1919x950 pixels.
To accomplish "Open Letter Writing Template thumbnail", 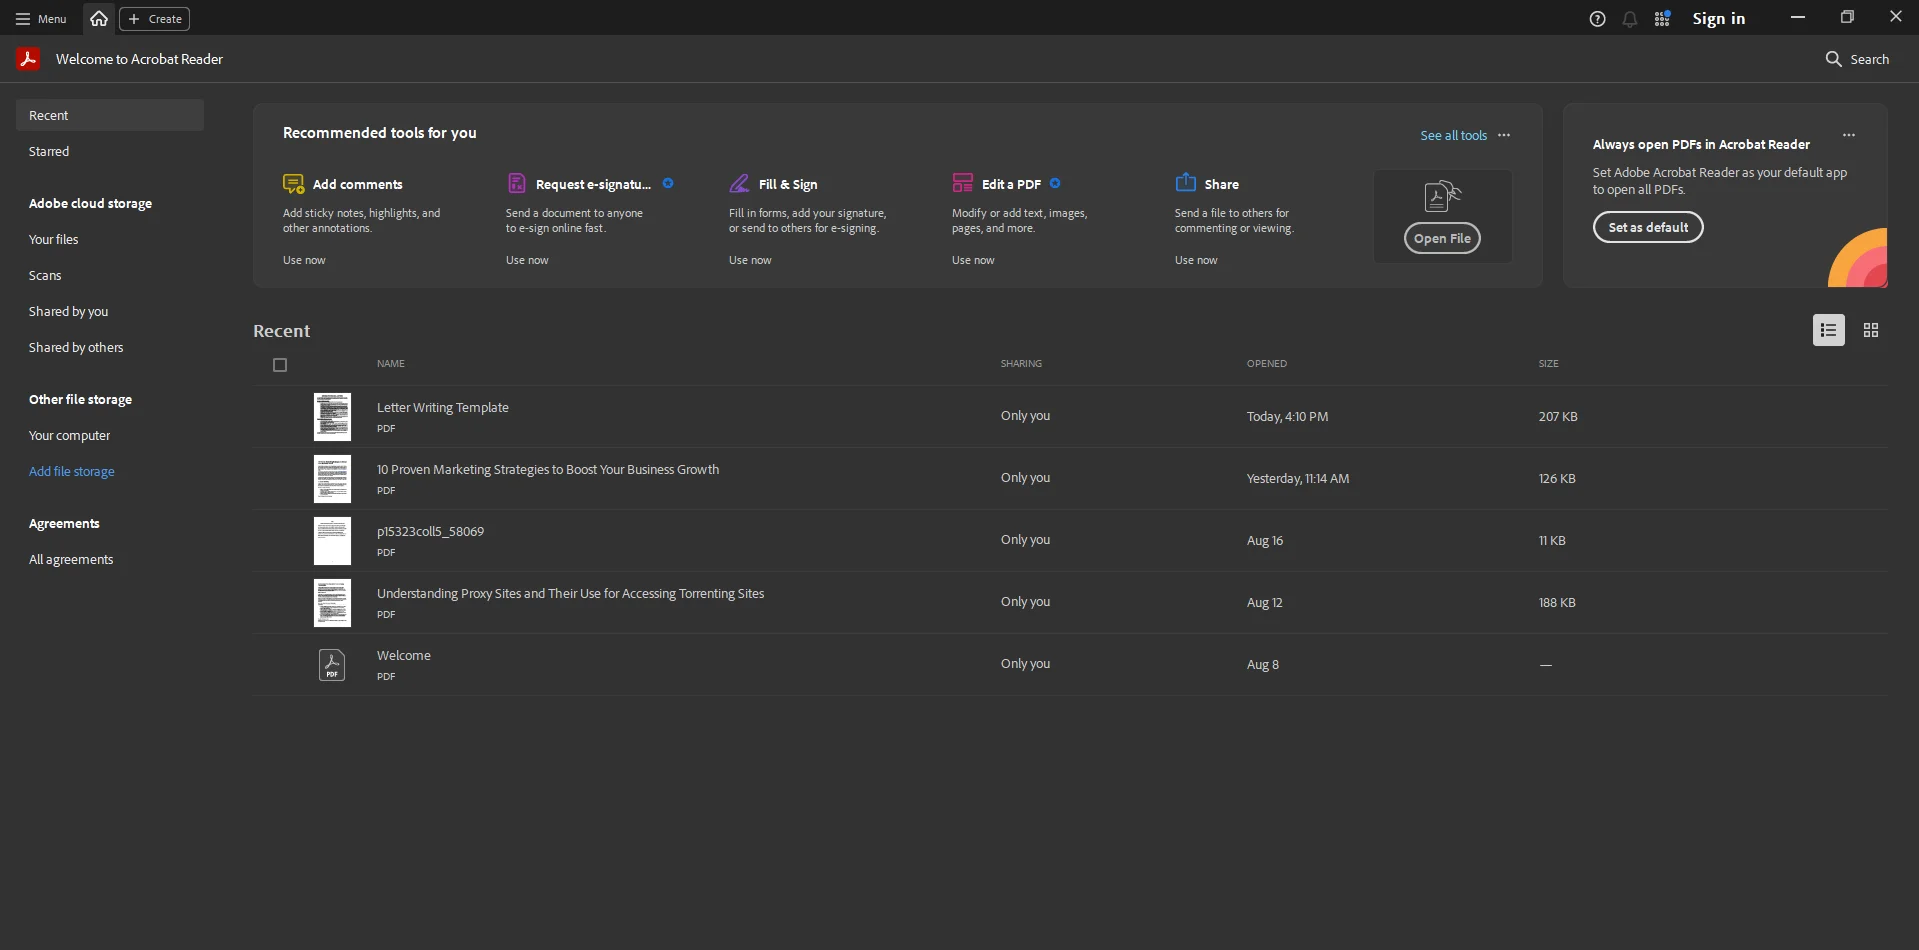I will point(332,417).
